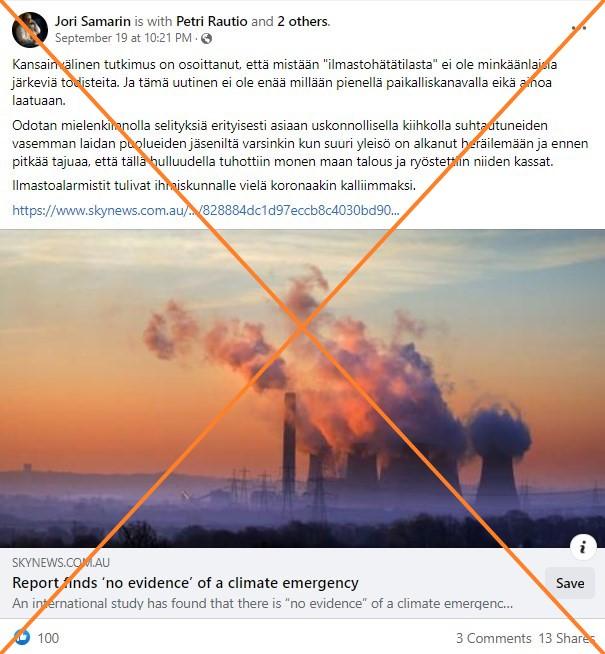Open Jori Samarin's profile picture avatar
Image resolution: width=605 pixels, height=654 pixels.
tap(30, 30)
